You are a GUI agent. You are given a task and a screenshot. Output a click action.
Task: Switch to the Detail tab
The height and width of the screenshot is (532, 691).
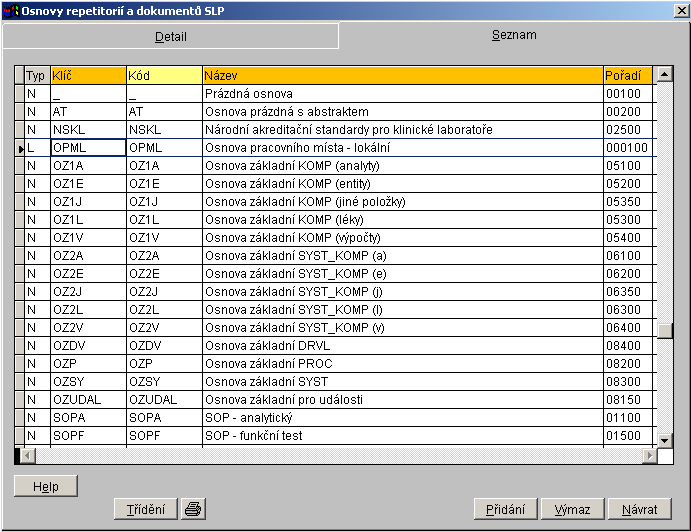coord(170,36)
